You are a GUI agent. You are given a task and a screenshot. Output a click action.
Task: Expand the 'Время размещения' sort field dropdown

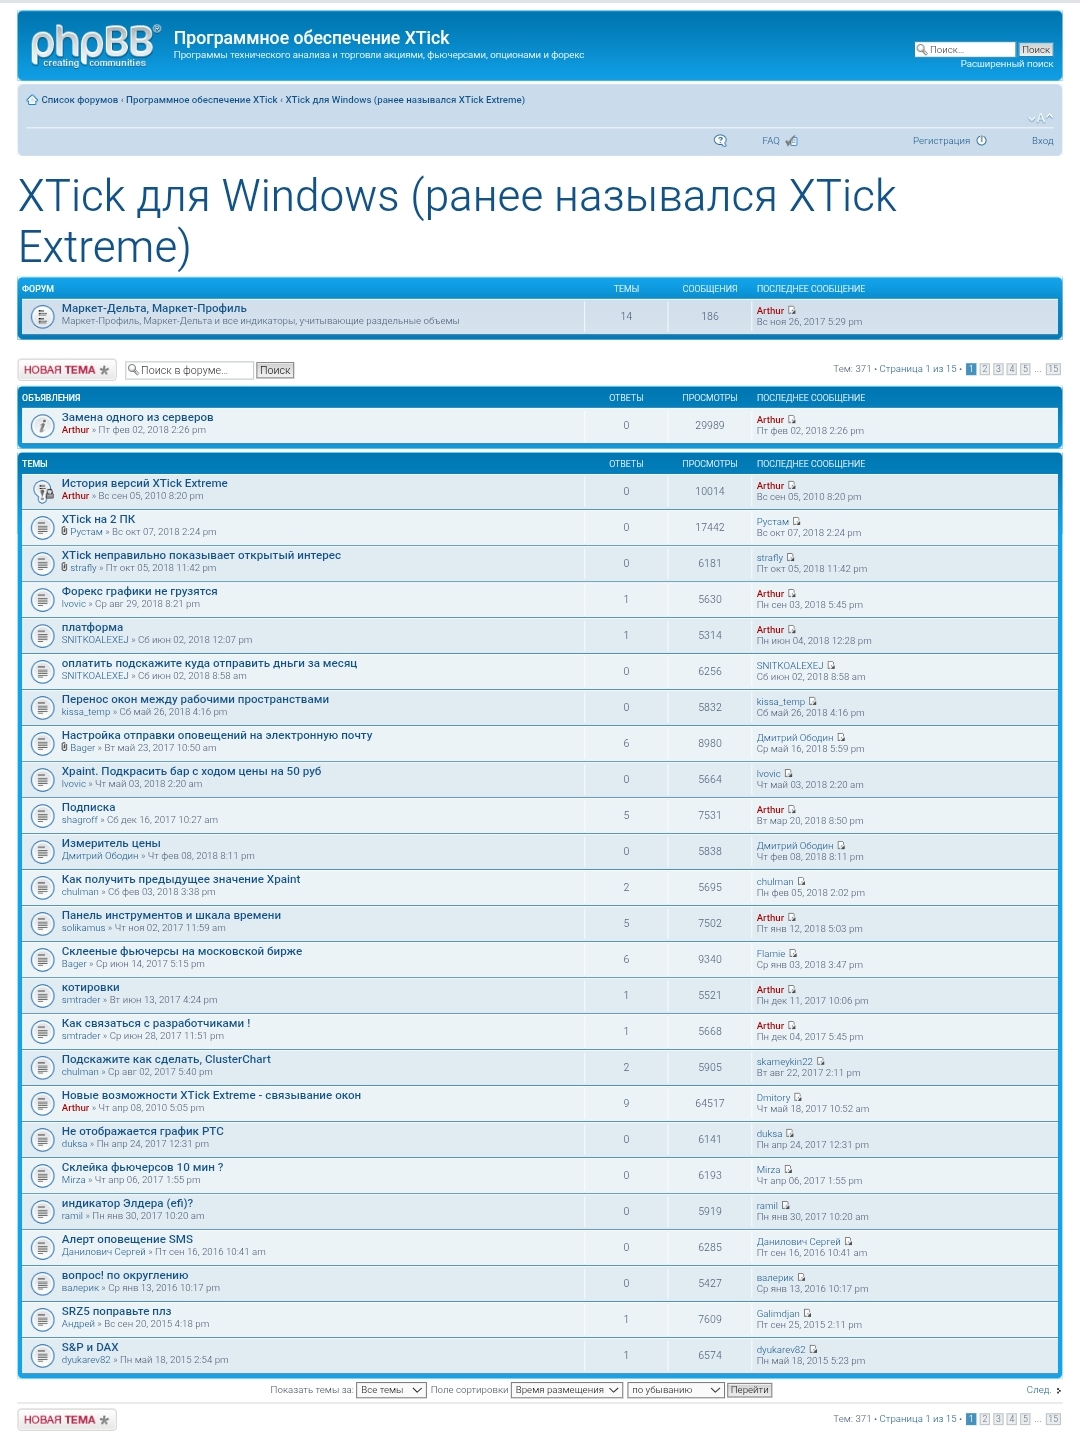coord(567,1390)
